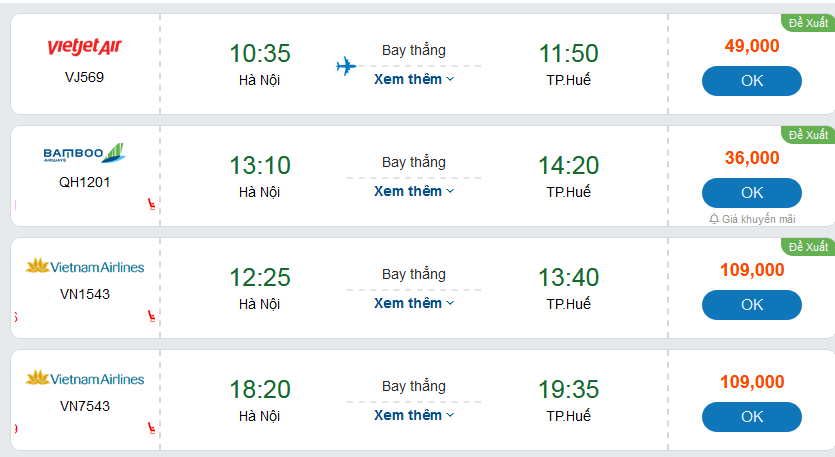Select the 36,000 Bamboo fare with OK

pyautogui.click(x=752, y=192)
